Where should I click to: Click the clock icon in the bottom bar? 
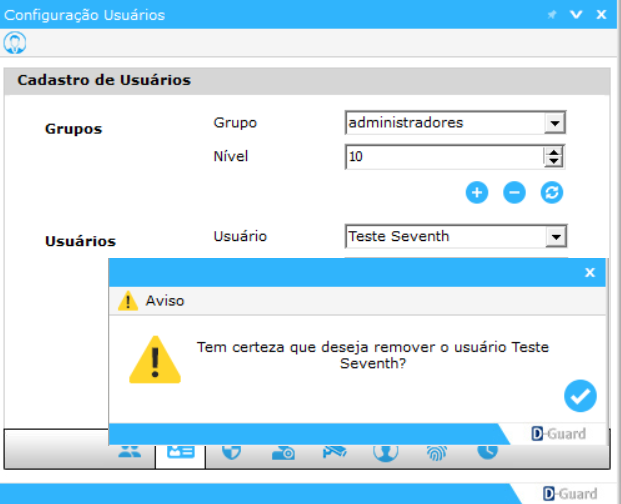click(x=487, y=452)
